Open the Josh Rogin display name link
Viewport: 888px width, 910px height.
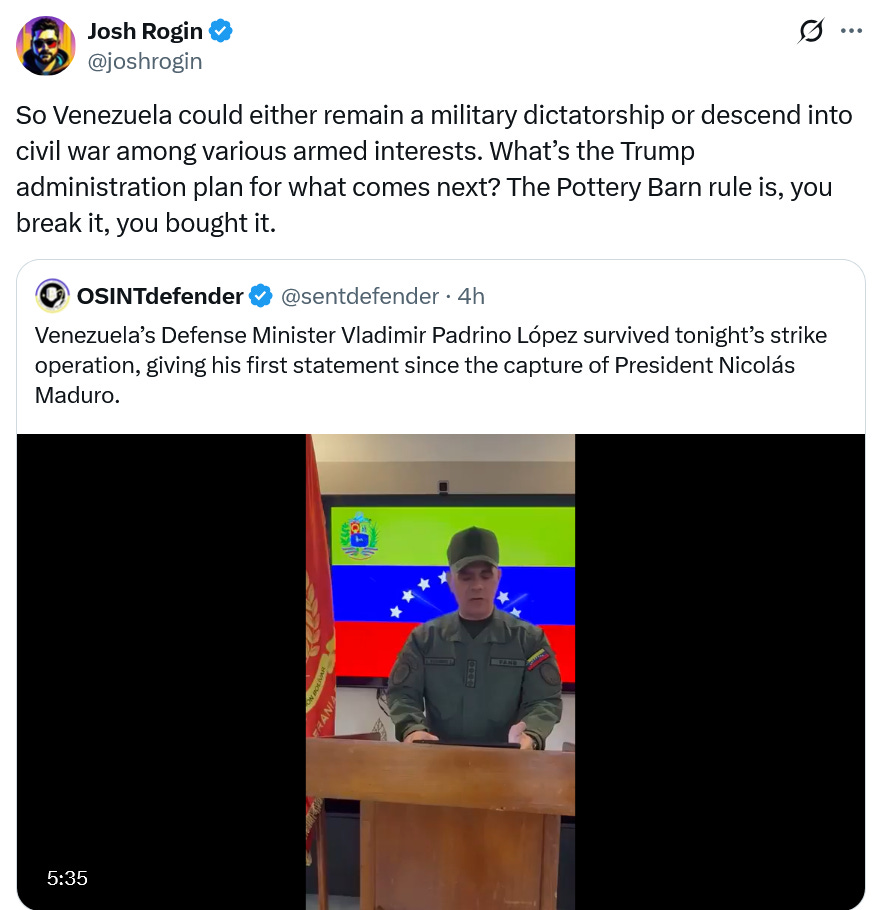[x=145, y=31]
